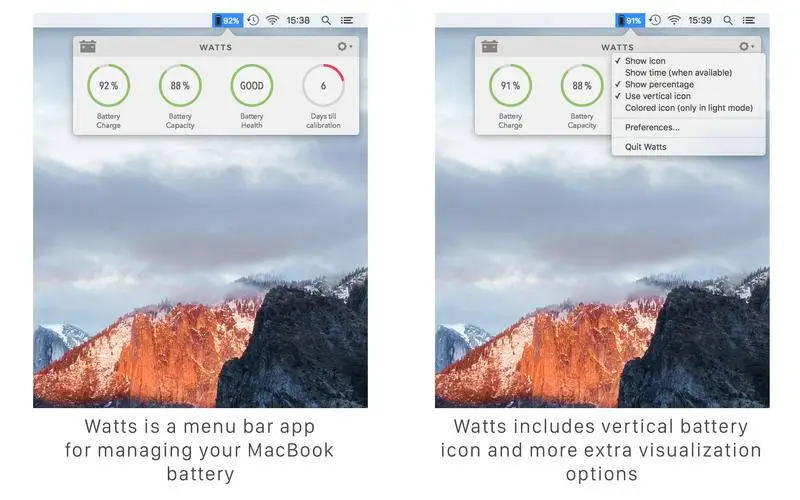Close the gear settings dropdown in right Watts panel
The height and width of the screenshot is (500, 800).
(746, 46)
